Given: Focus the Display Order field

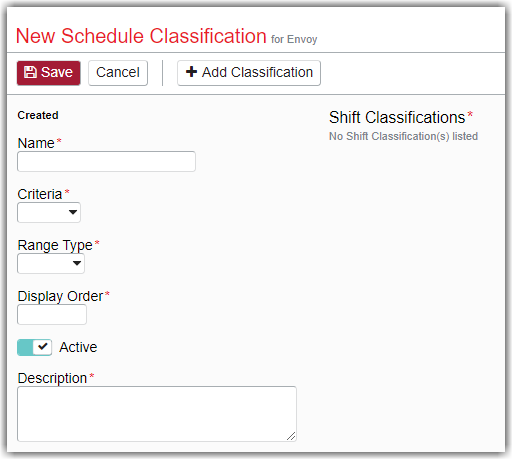Looking at the screenshot, I should (52, 314).
